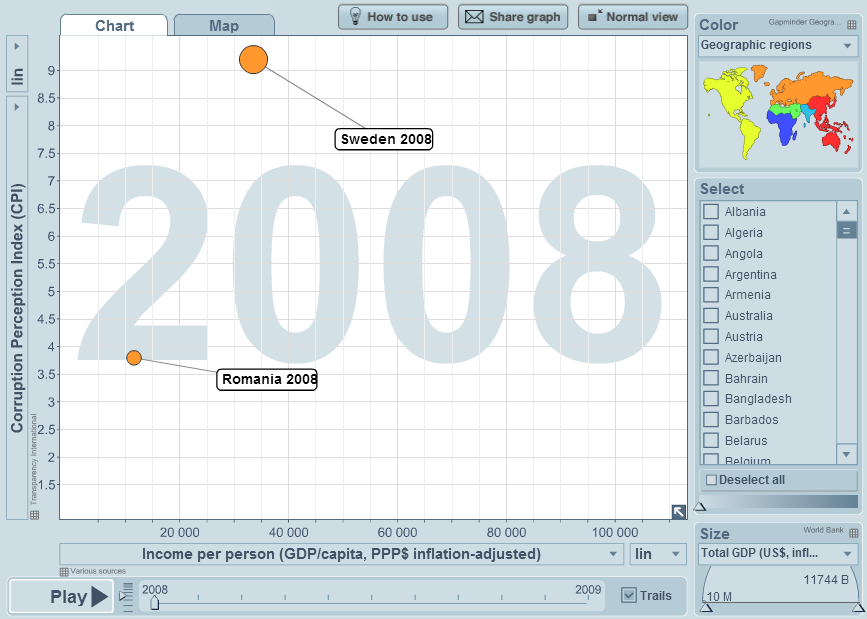Open the Color data source grid icon
The width and height of the screenshot is (867, 619).
click(x=851, y=25)
